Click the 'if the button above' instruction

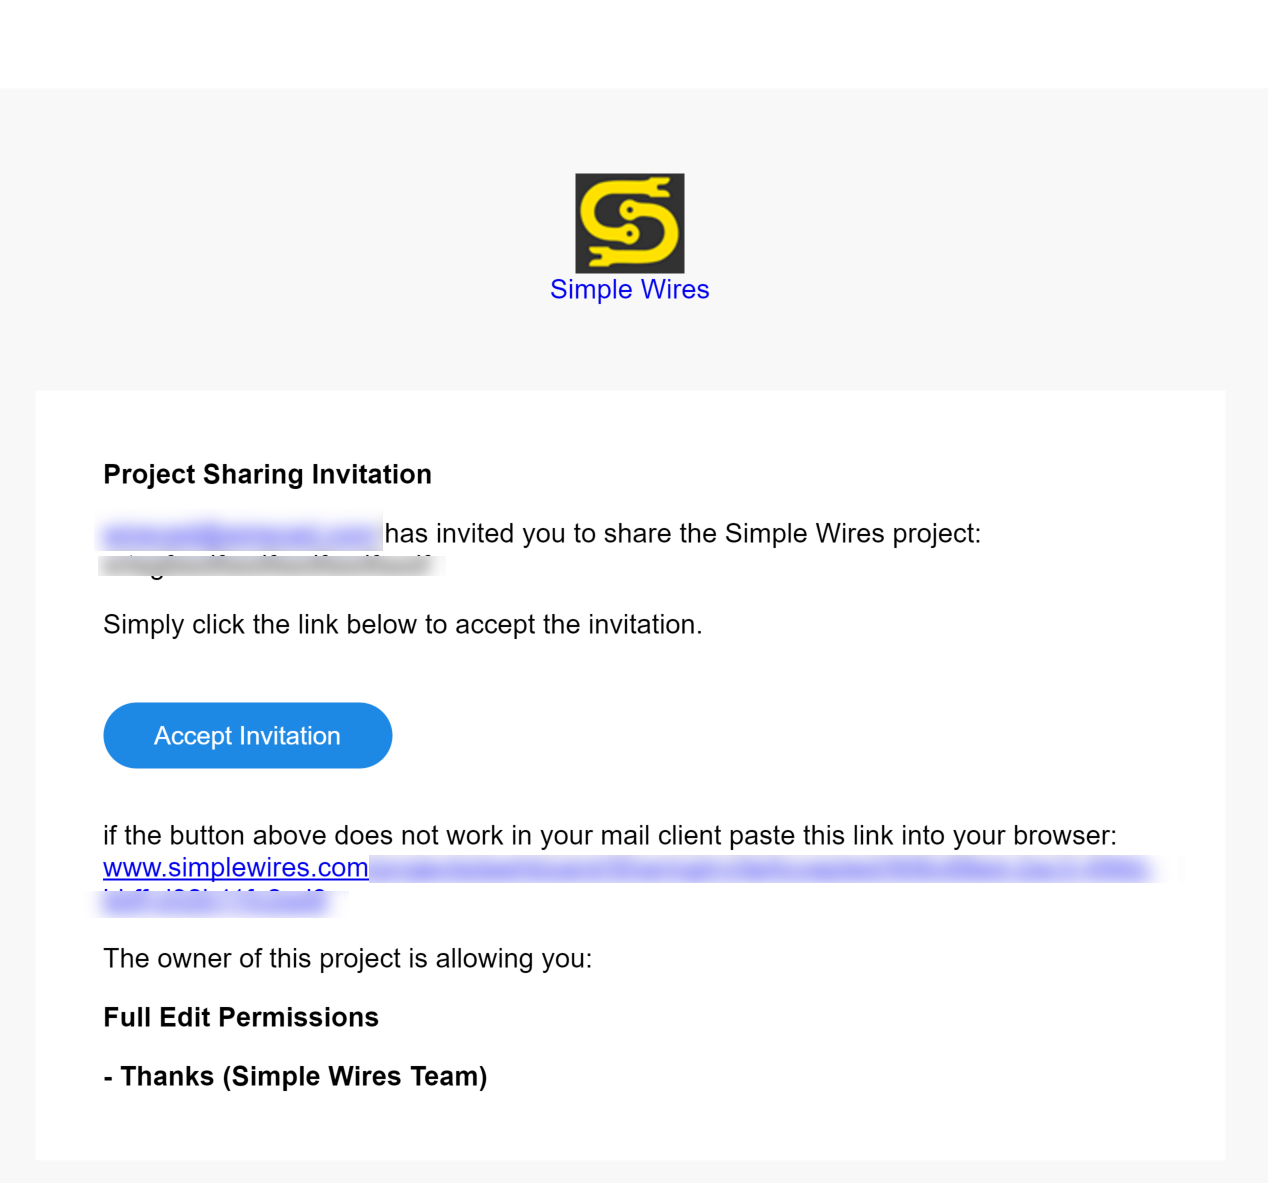click(610, 835)
